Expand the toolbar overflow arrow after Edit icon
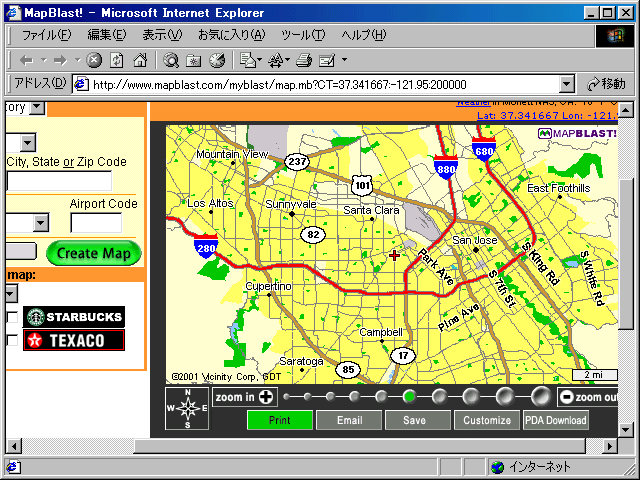The width and height of the screenshot is (640, 480). click(x=344, y=60)
